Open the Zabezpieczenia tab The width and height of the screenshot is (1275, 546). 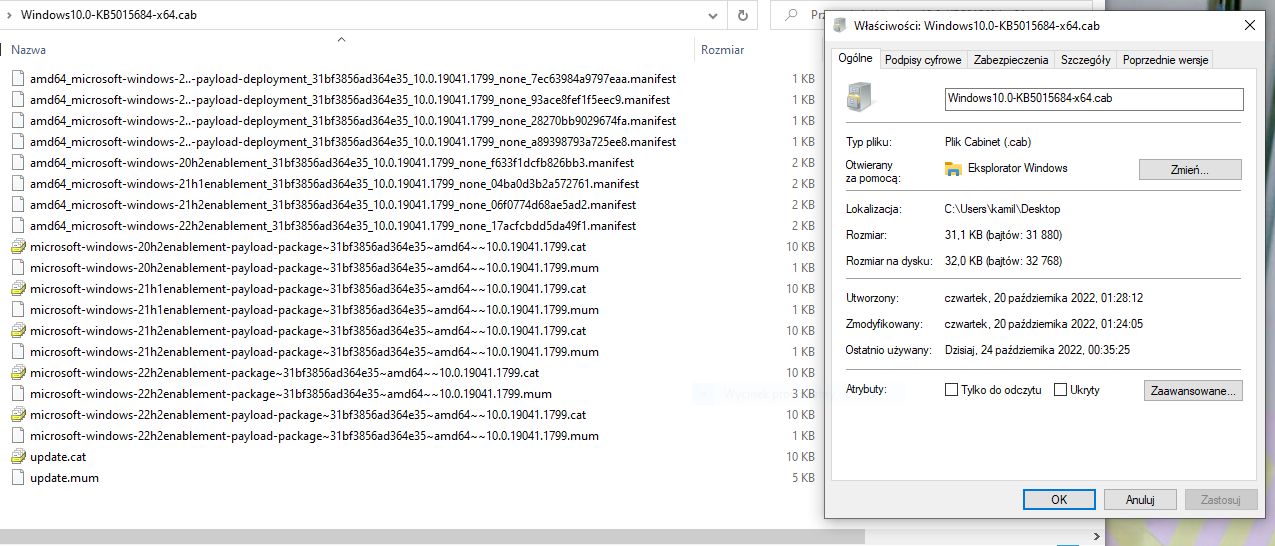pos(1011,60)
